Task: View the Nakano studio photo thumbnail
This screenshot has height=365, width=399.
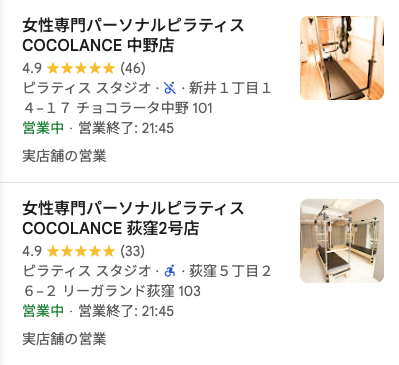Action: (342, 58)
